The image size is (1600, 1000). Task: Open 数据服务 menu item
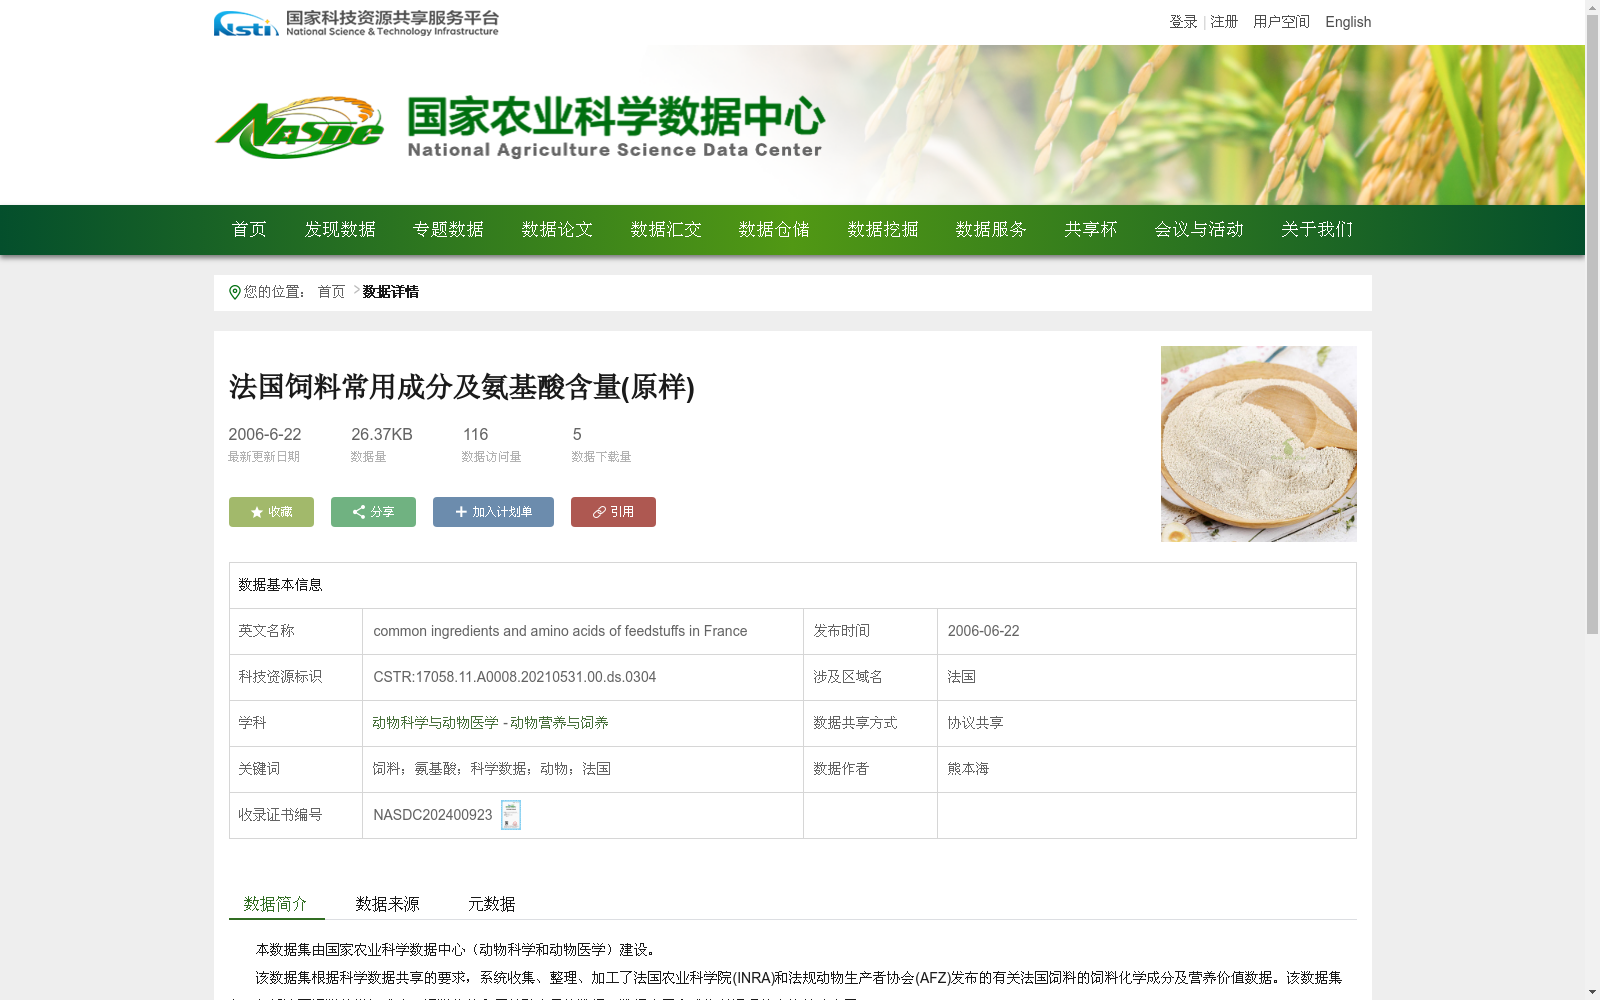[x=991, y=230]
